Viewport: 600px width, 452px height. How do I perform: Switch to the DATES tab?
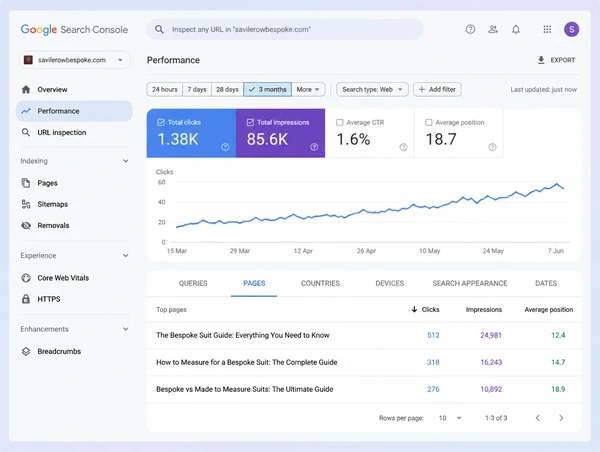546,283
